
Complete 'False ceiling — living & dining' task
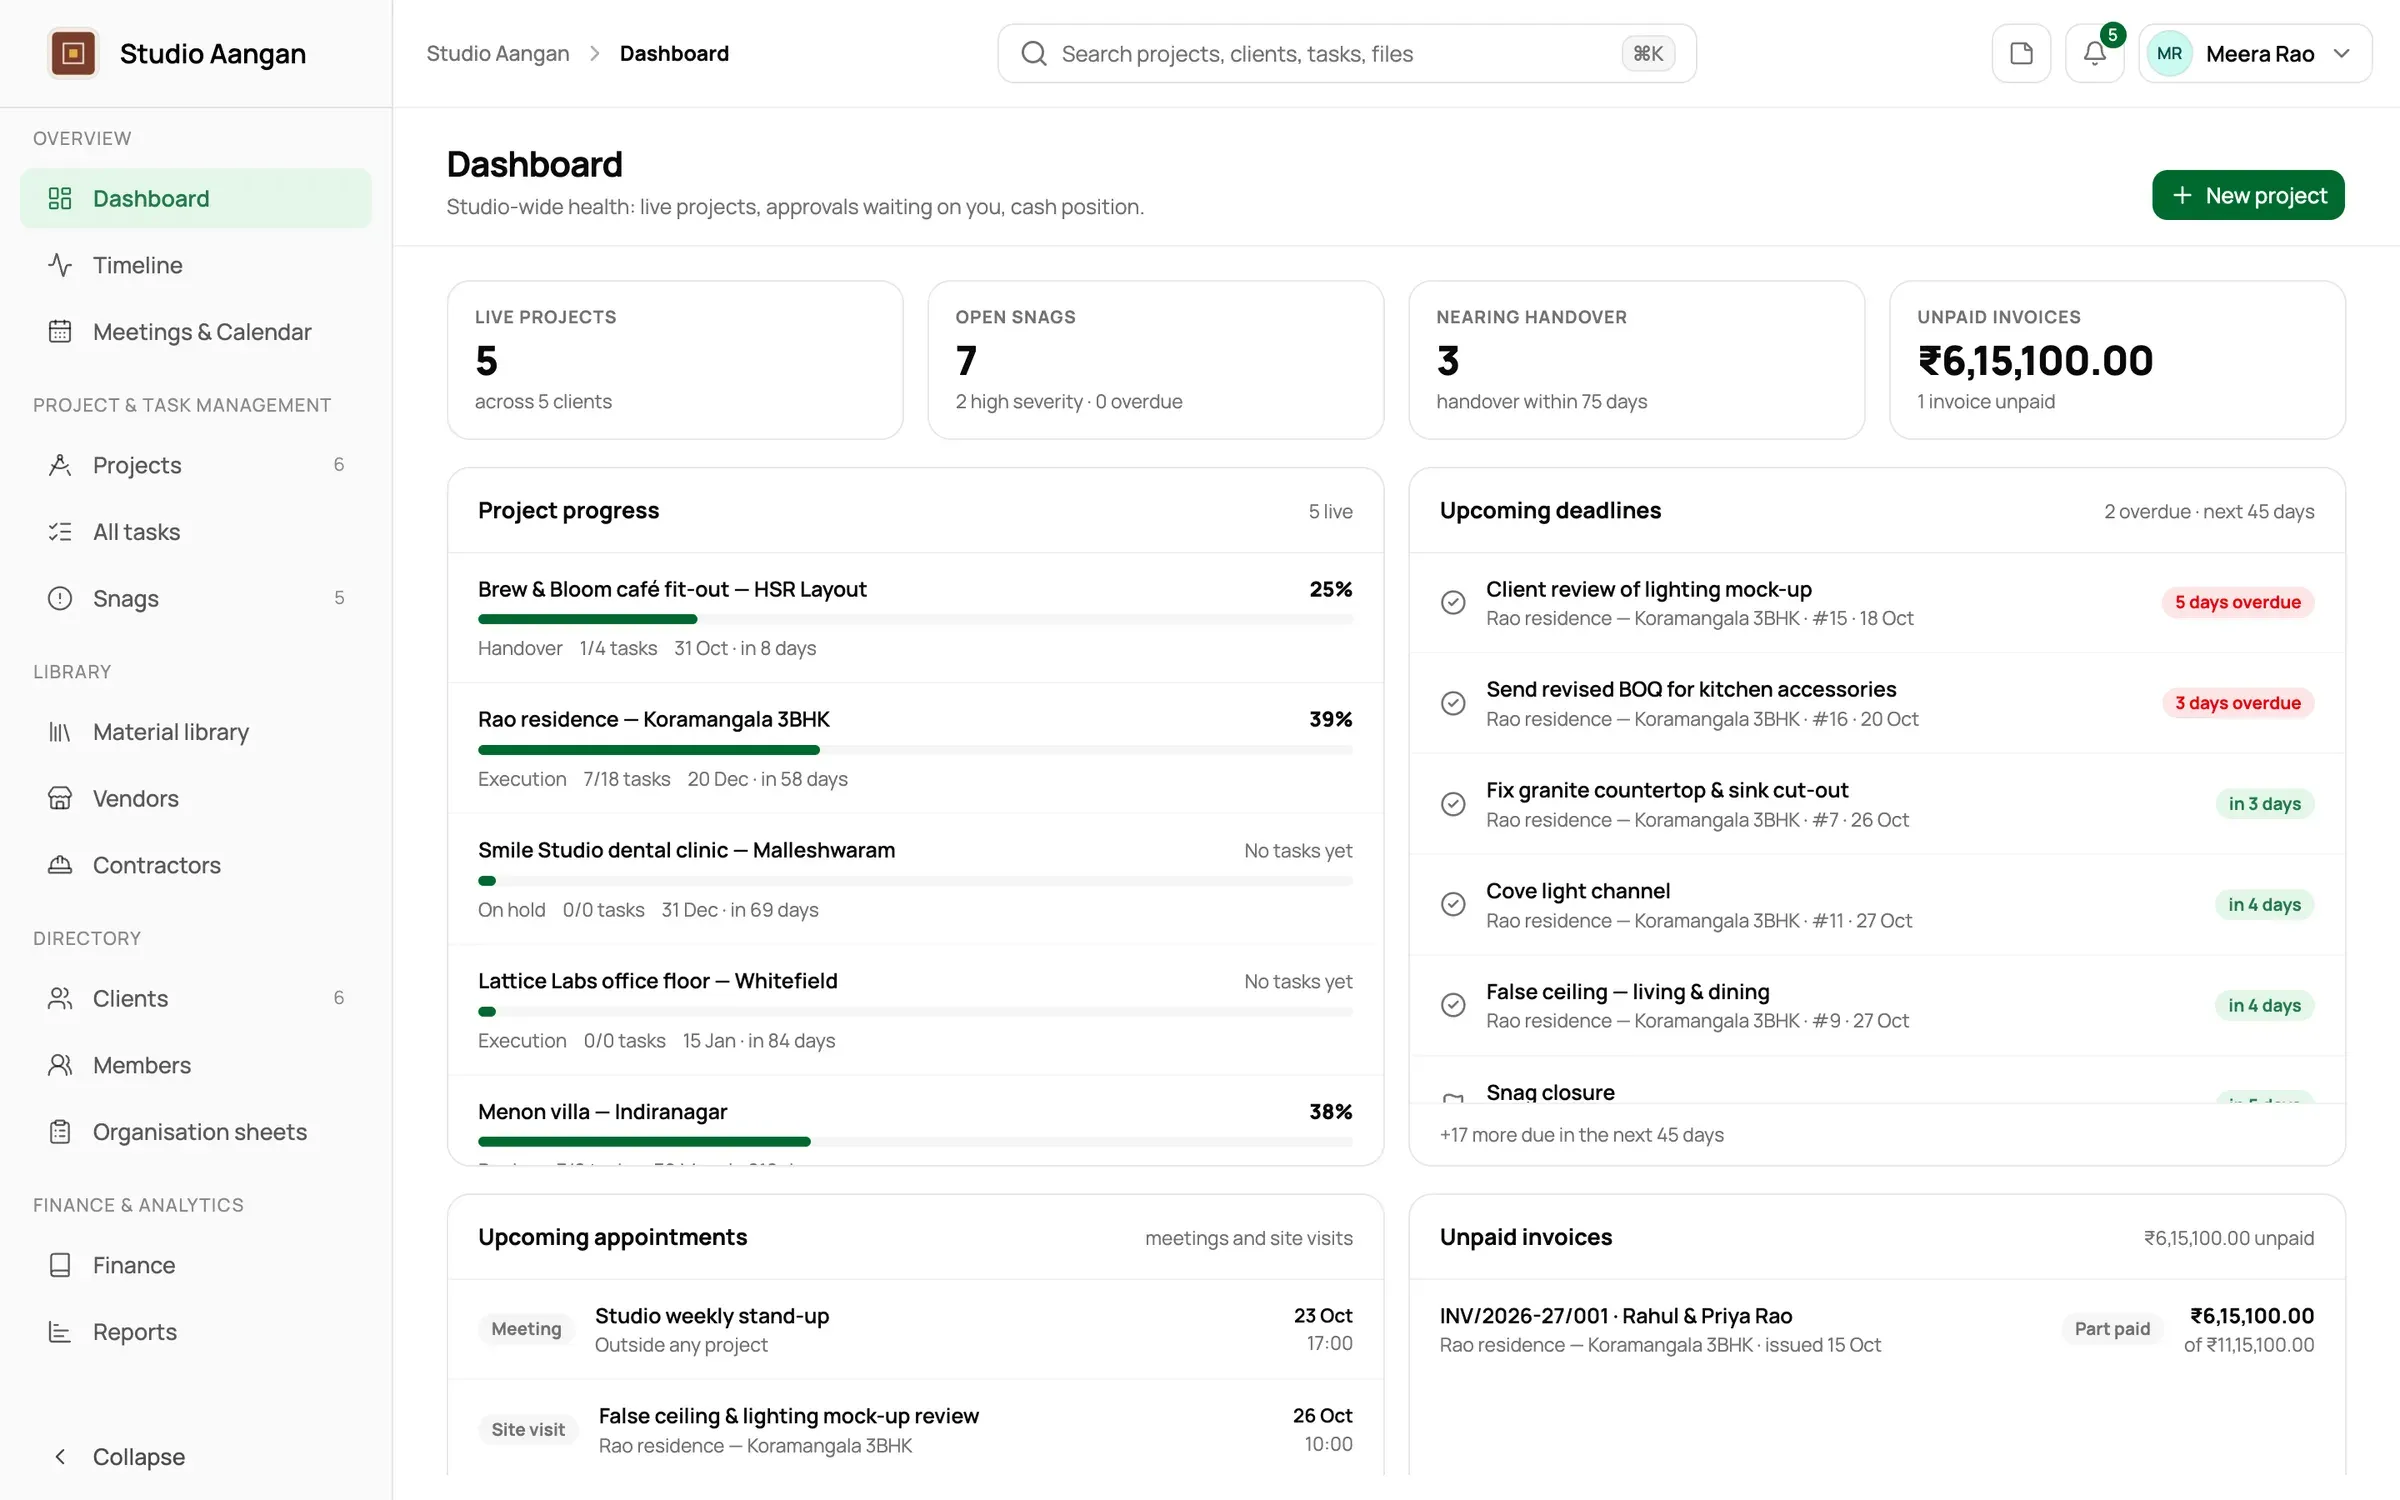(1453, 1005)
